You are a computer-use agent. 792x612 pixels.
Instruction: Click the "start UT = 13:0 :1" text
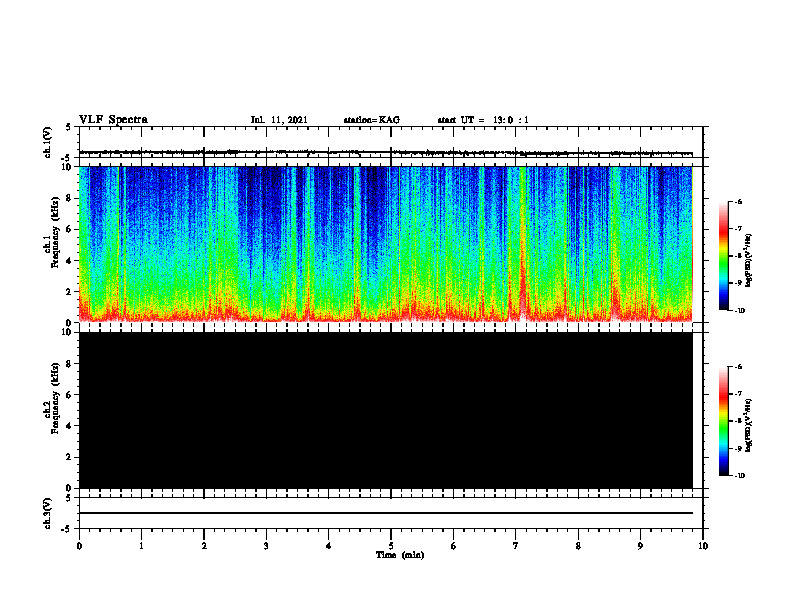pyautogui.click(x=483, y=120)
